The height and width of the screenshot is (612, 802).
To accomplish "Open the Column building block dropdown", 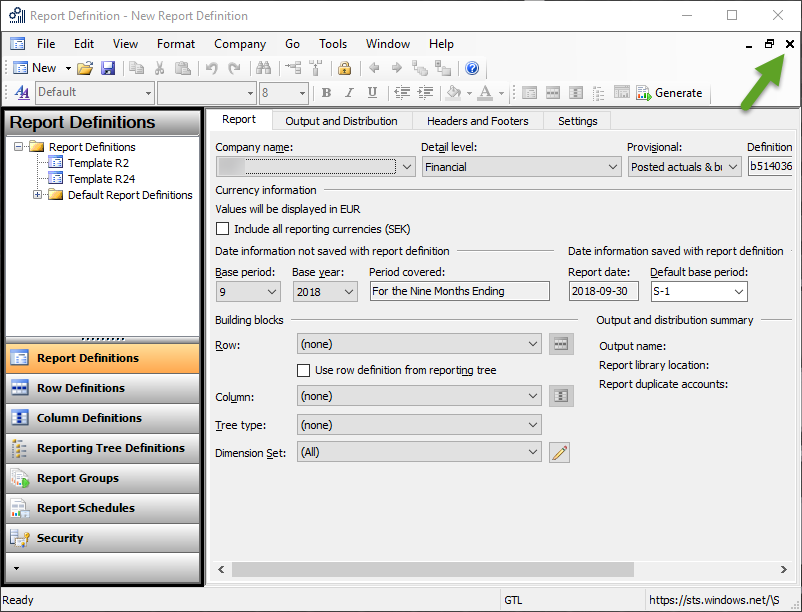I will point(532,396).
